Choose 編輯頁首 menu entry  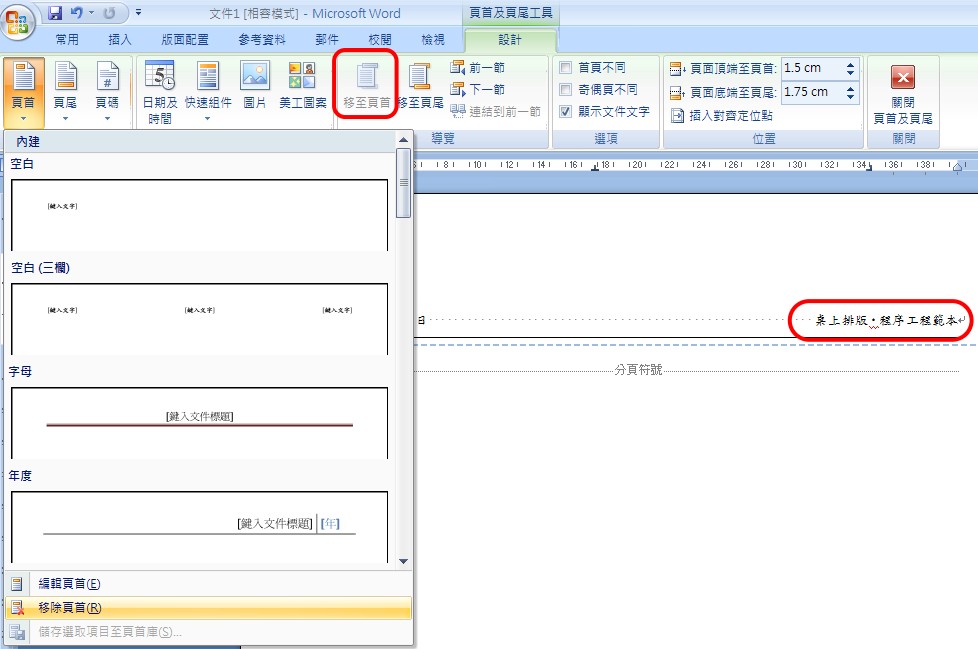click(70, 584)
